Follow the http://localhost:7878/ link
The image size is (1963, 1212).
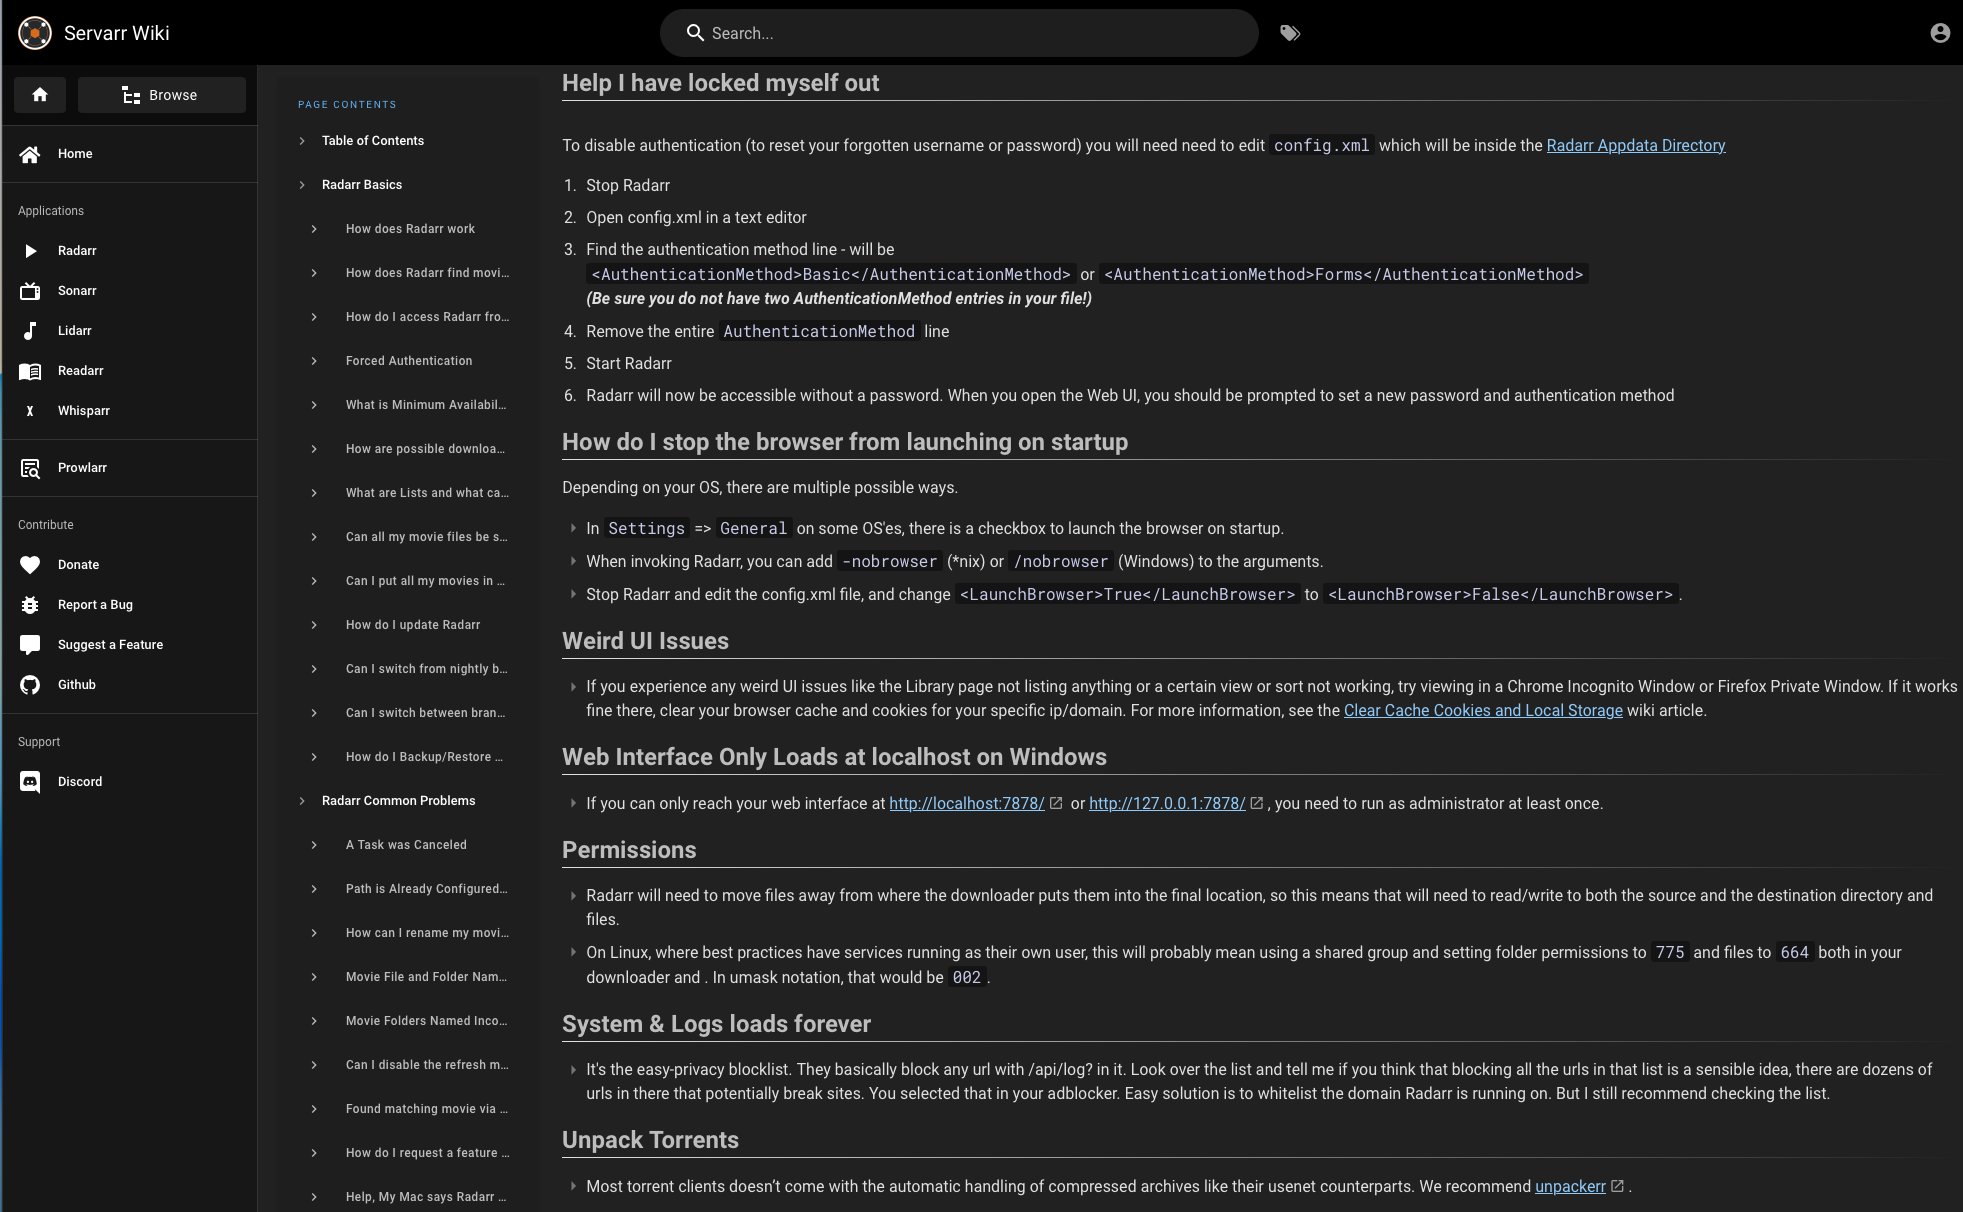click(967, 803)
